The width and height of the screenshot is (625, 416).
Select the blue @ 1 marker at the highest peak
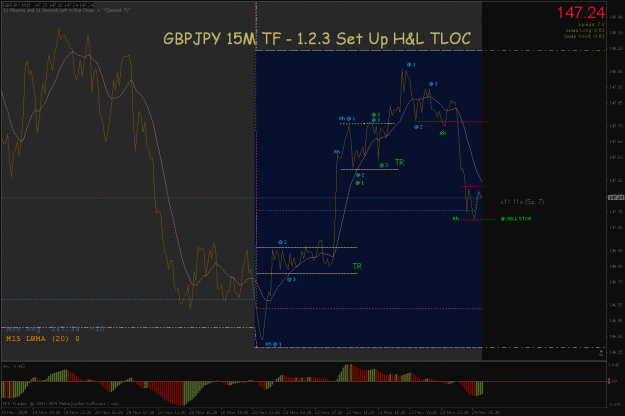411,65
